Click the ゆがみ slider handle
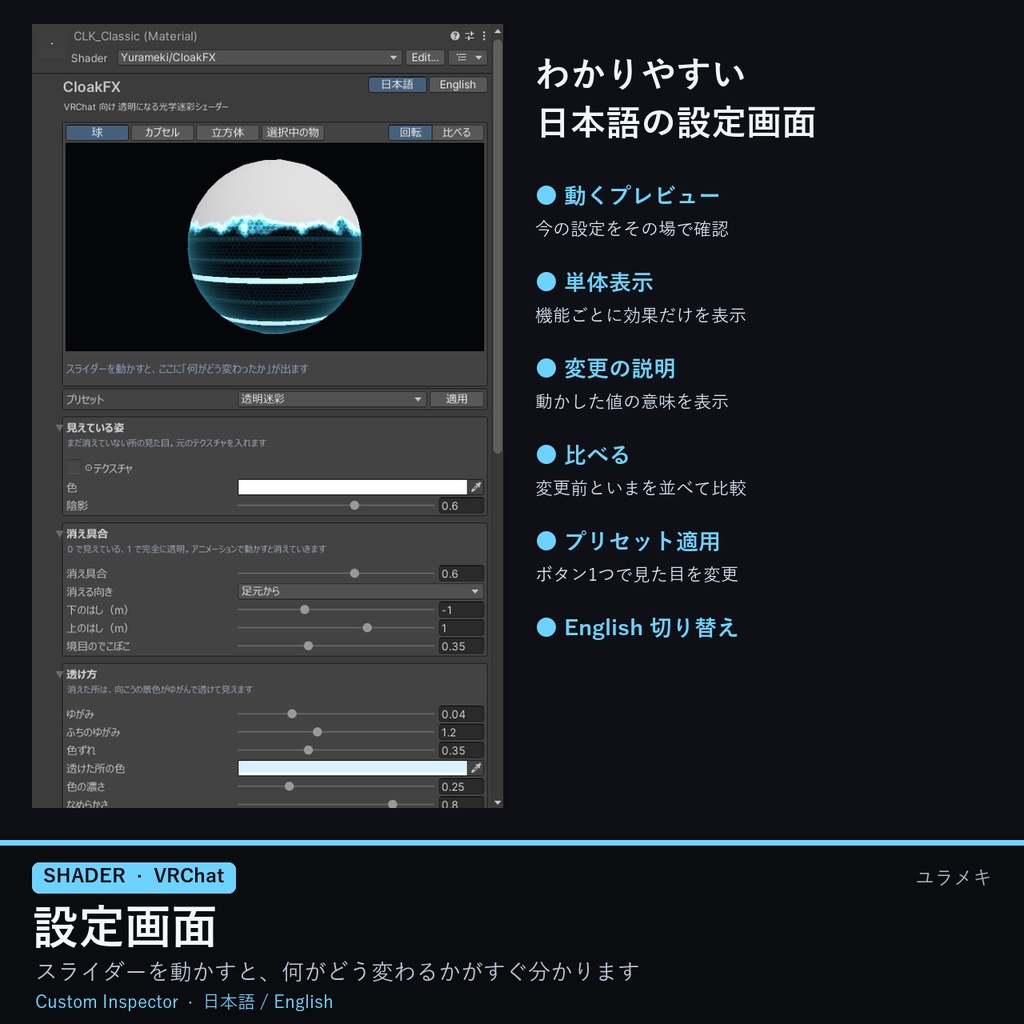Viewport: 1024px width, 1024px height. click(x=292, y=714)
